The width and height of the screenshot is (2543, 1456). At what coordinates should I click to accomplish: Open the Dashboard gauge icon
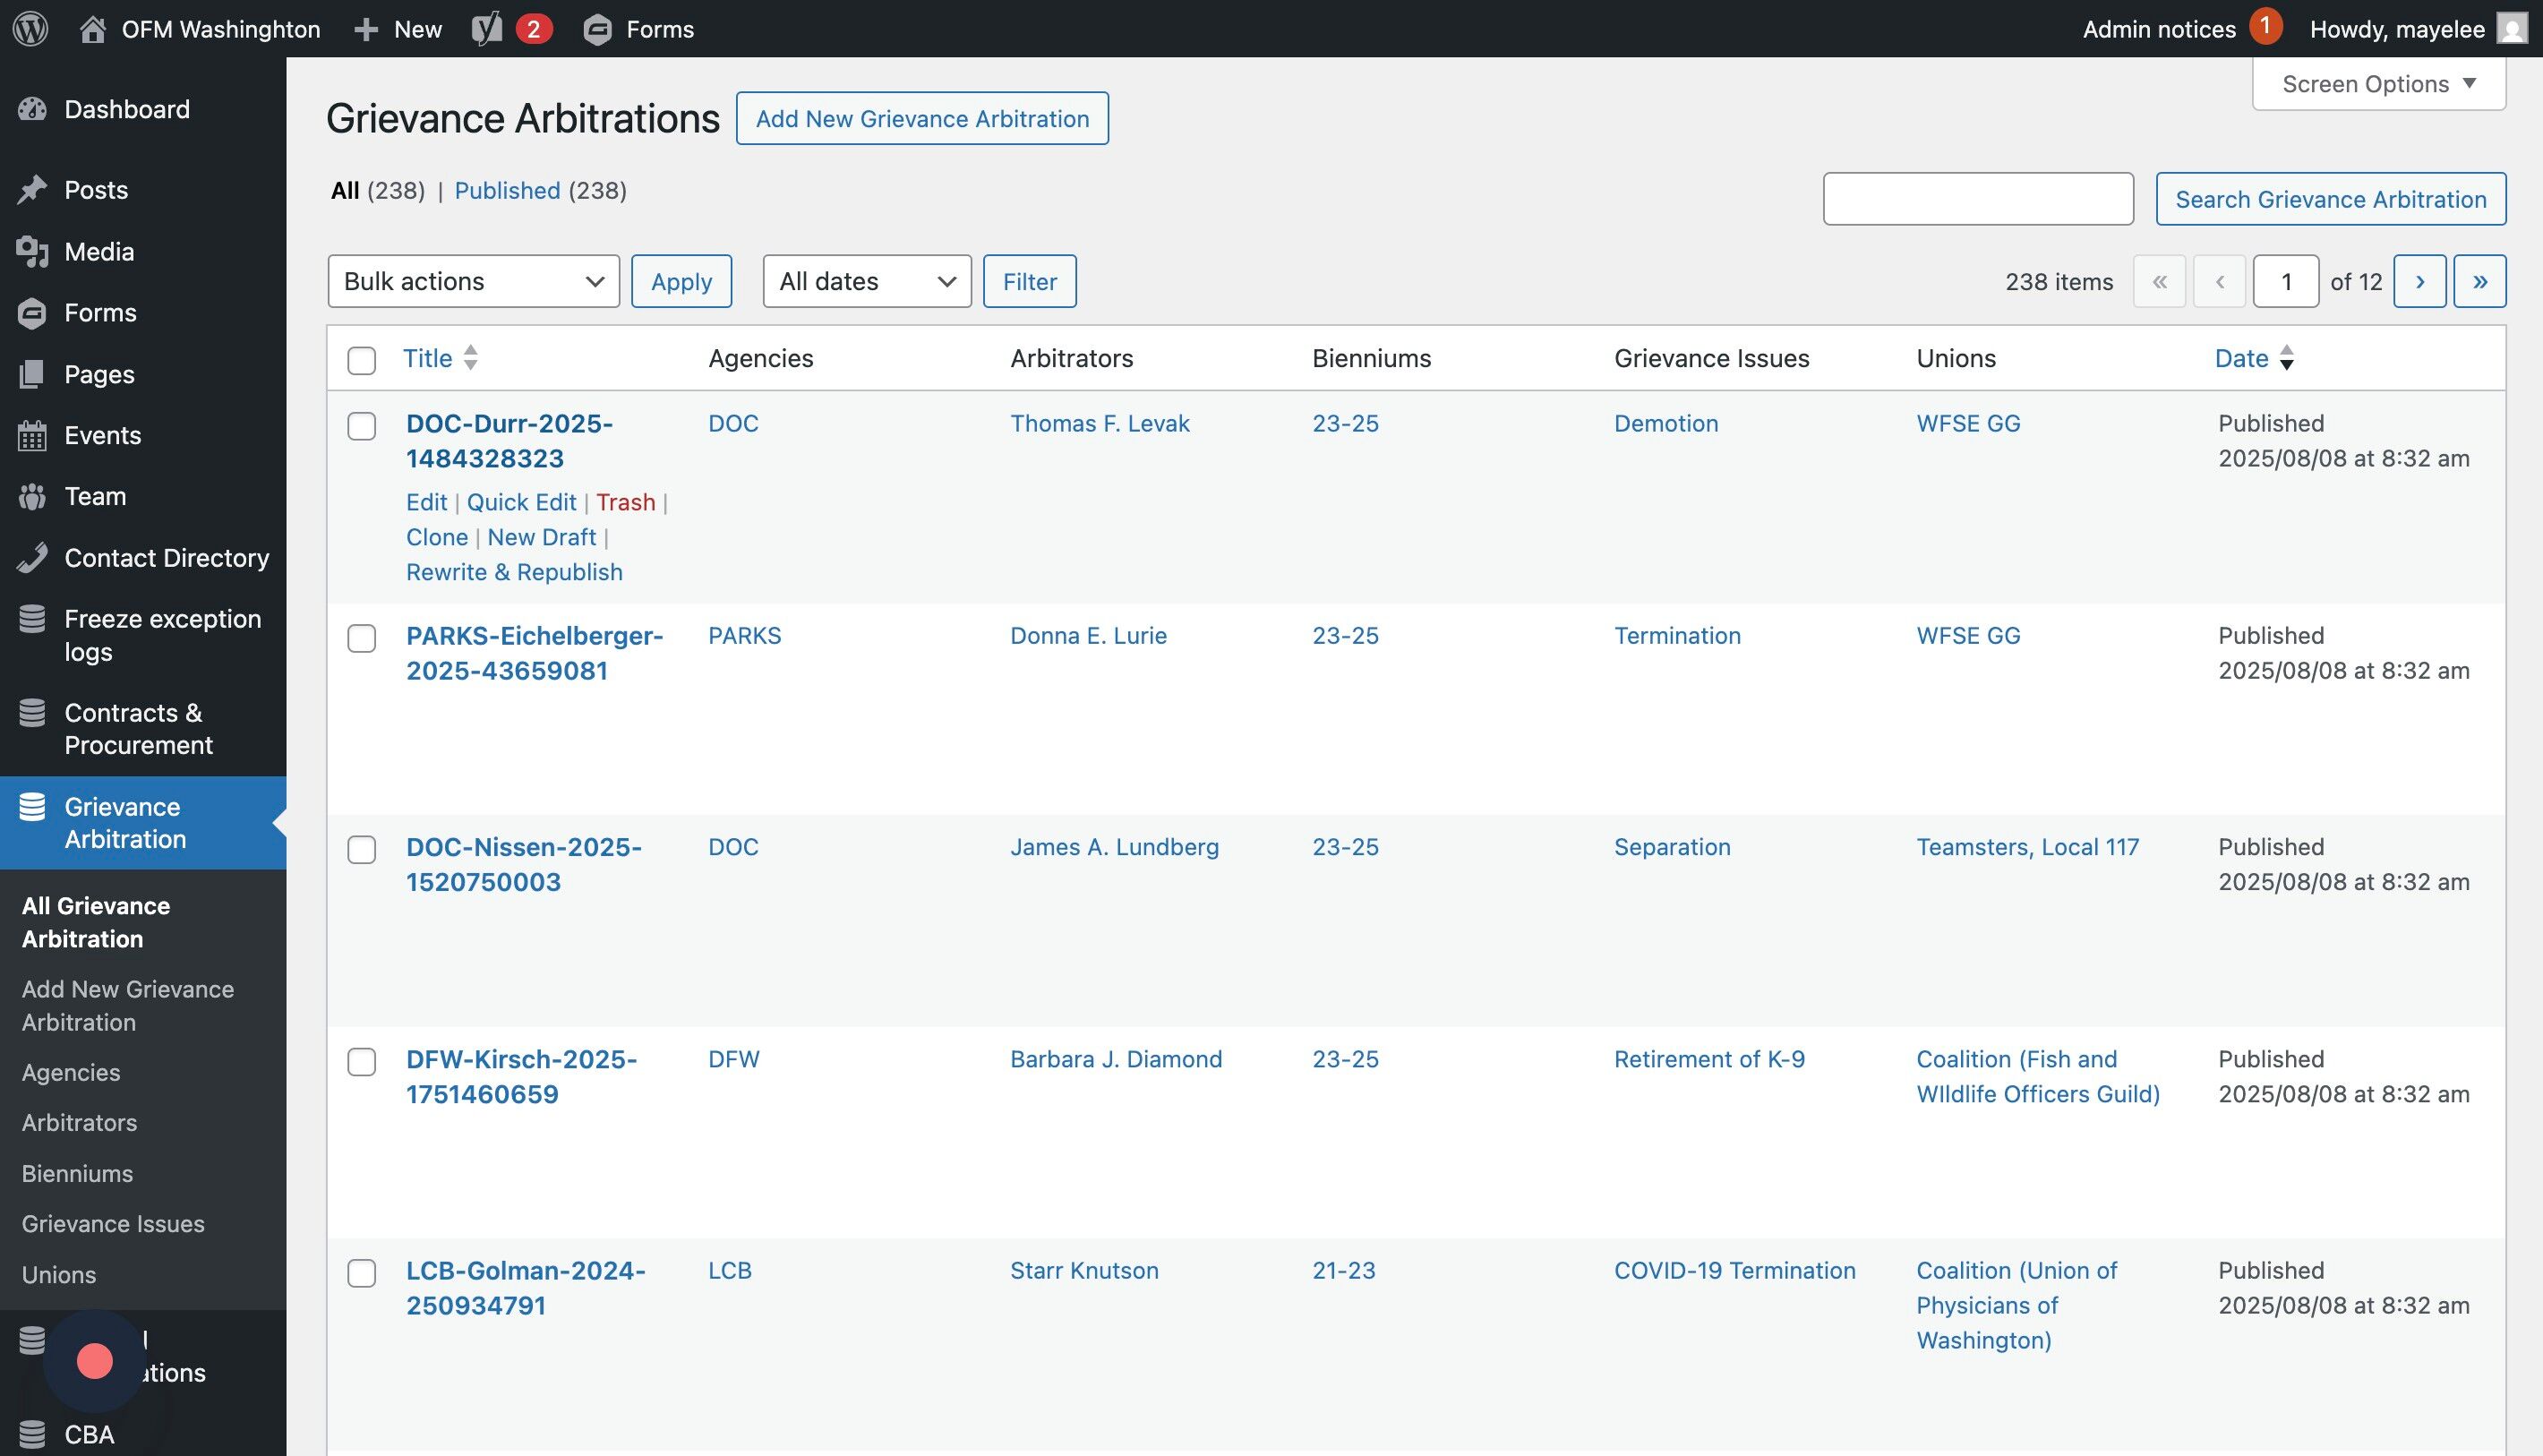[x=32, y=109]
